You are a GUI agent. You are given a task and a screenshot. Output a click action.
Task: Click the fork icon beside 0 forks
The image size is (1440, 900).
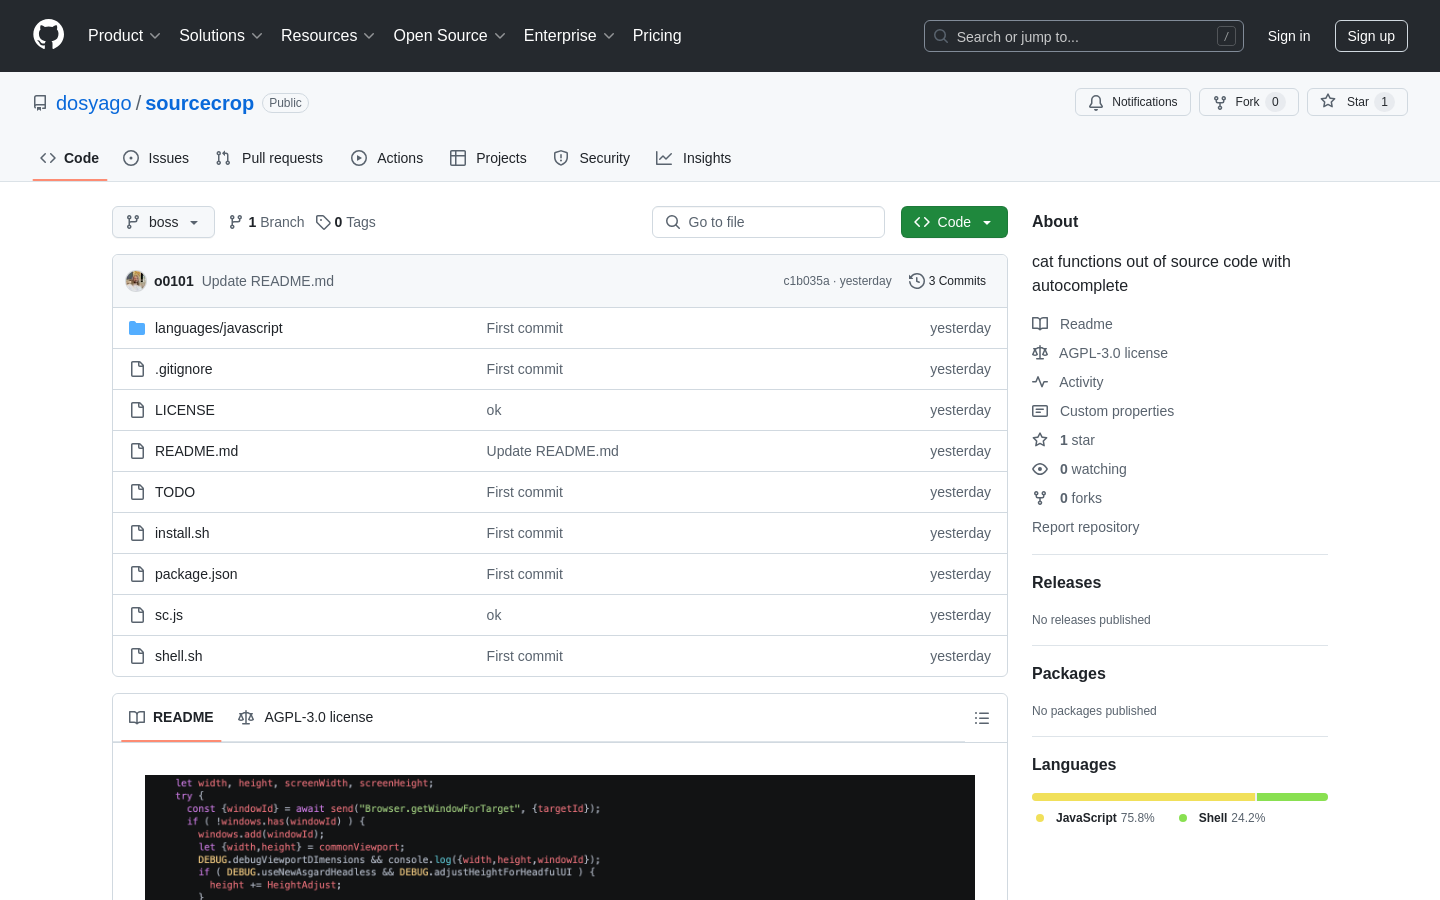click(1040, 498)
